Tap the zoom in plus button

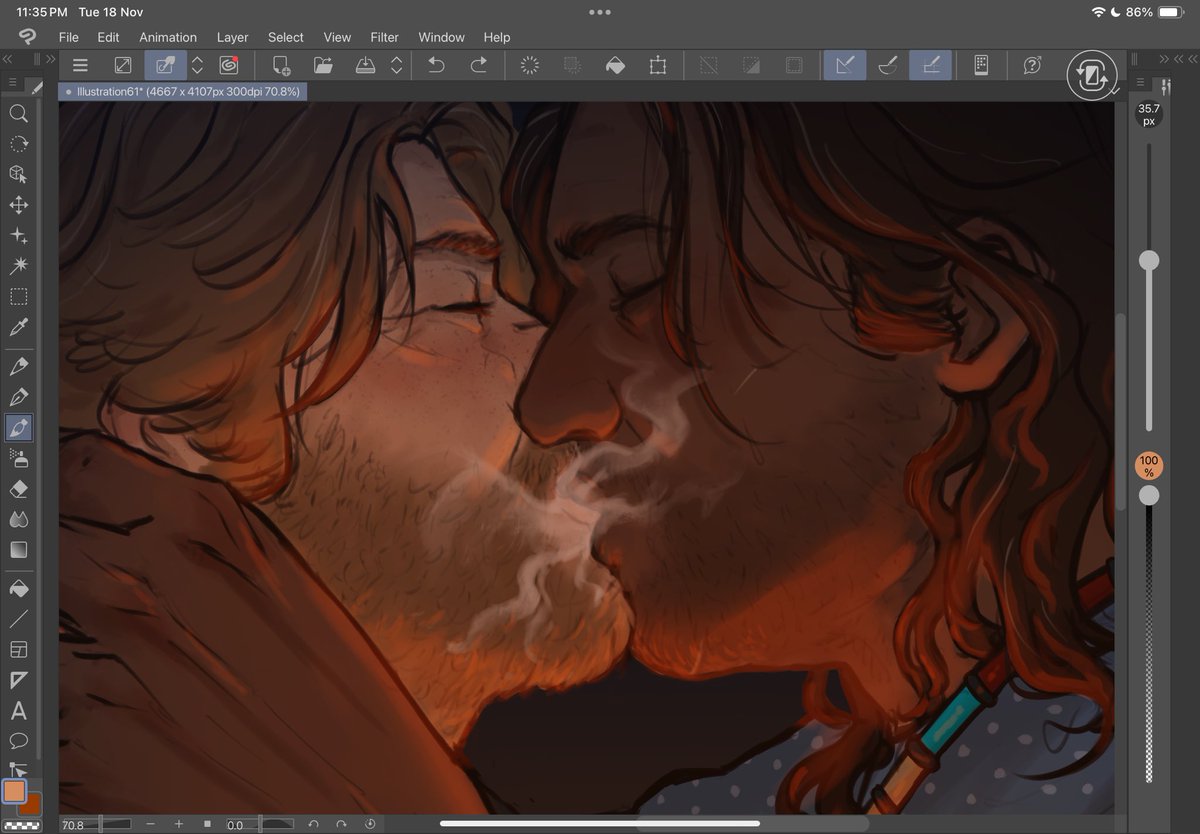tap(179, 825)
